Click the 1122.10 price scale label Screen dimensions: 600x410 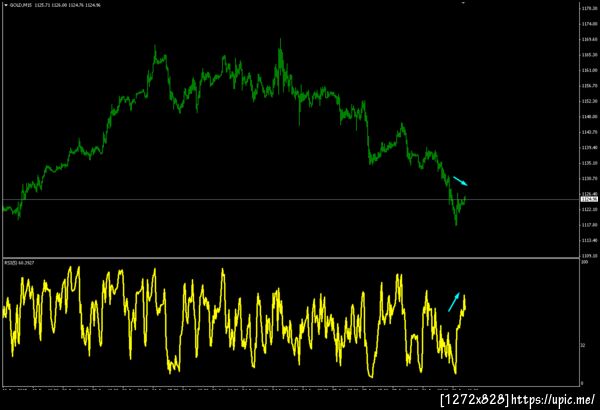589,209
